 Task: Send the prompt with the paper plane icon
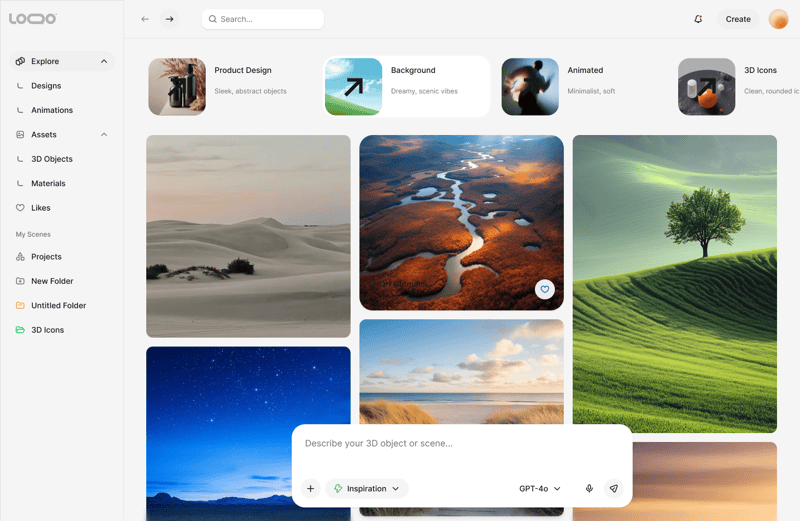pos(614,488)
